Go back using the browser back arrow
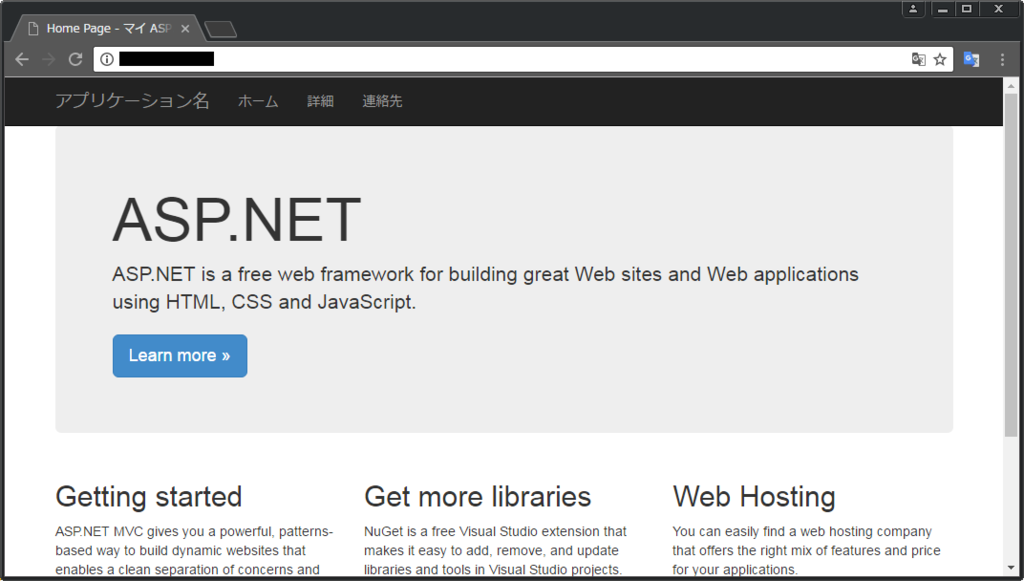The width and height of the screenshot is (1024, 581). (x=22, y=59)
